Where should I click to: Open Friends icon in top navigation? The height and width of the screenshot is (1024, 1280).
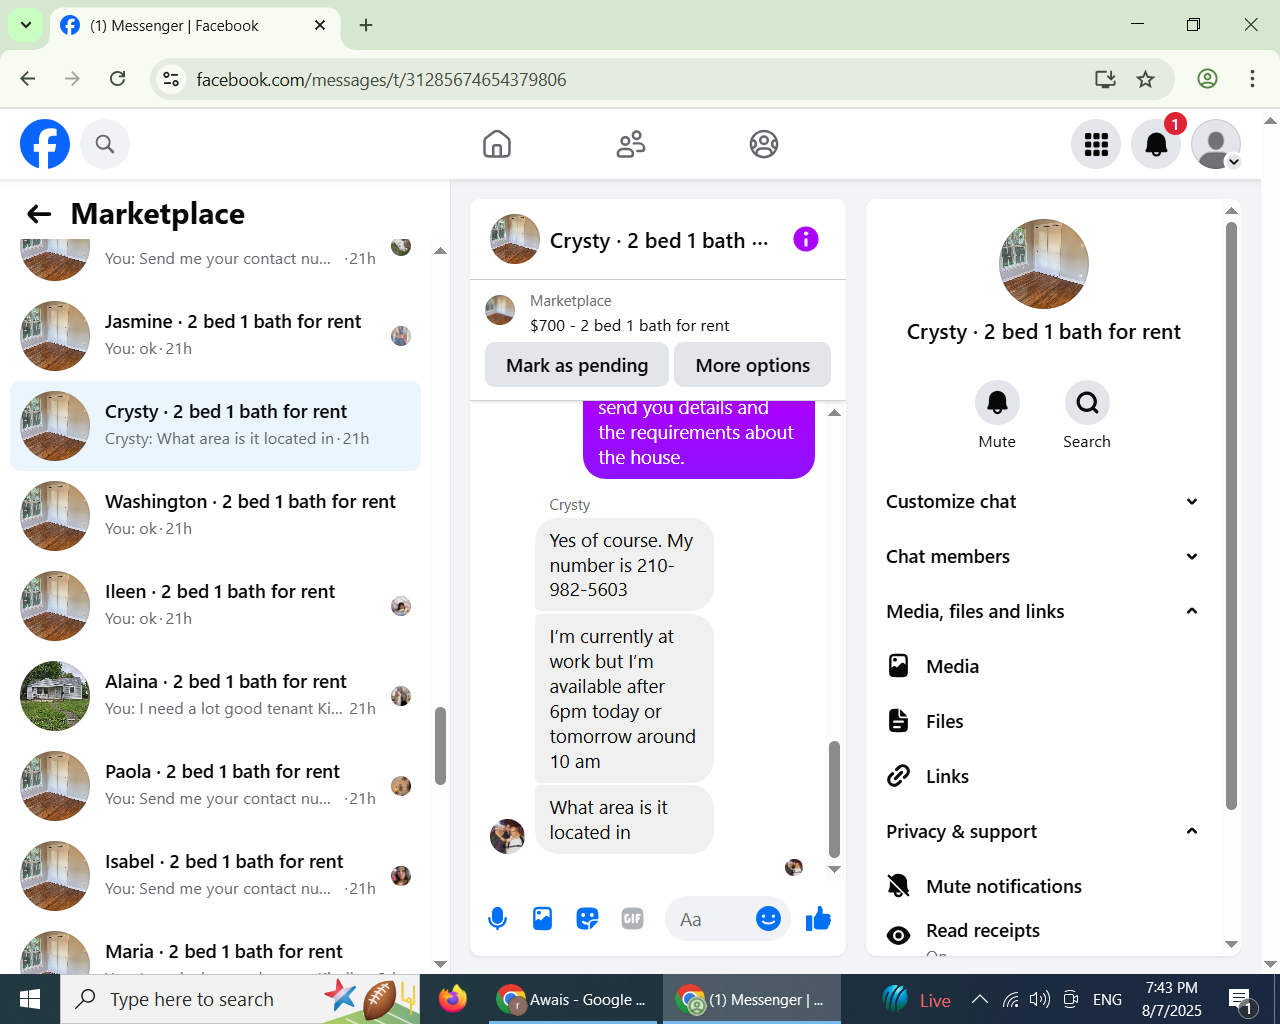[x=631, y=144]
